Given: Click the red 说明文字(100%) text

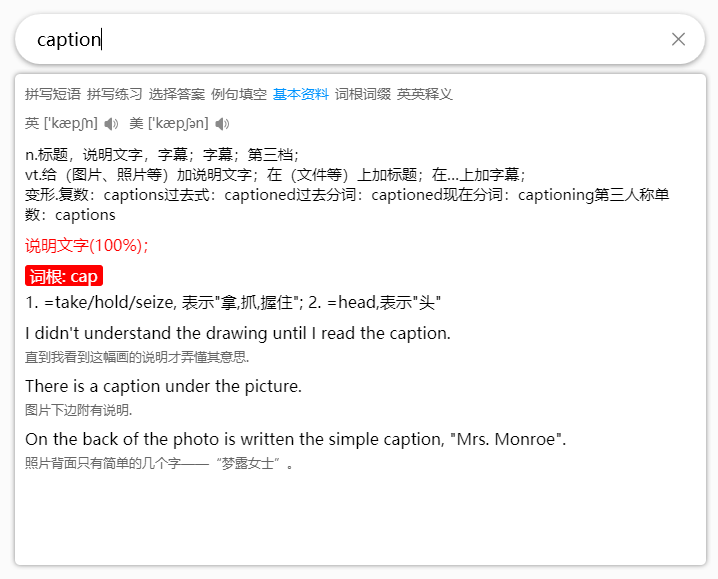Looking at the screenshot, I should pos(86,245).
